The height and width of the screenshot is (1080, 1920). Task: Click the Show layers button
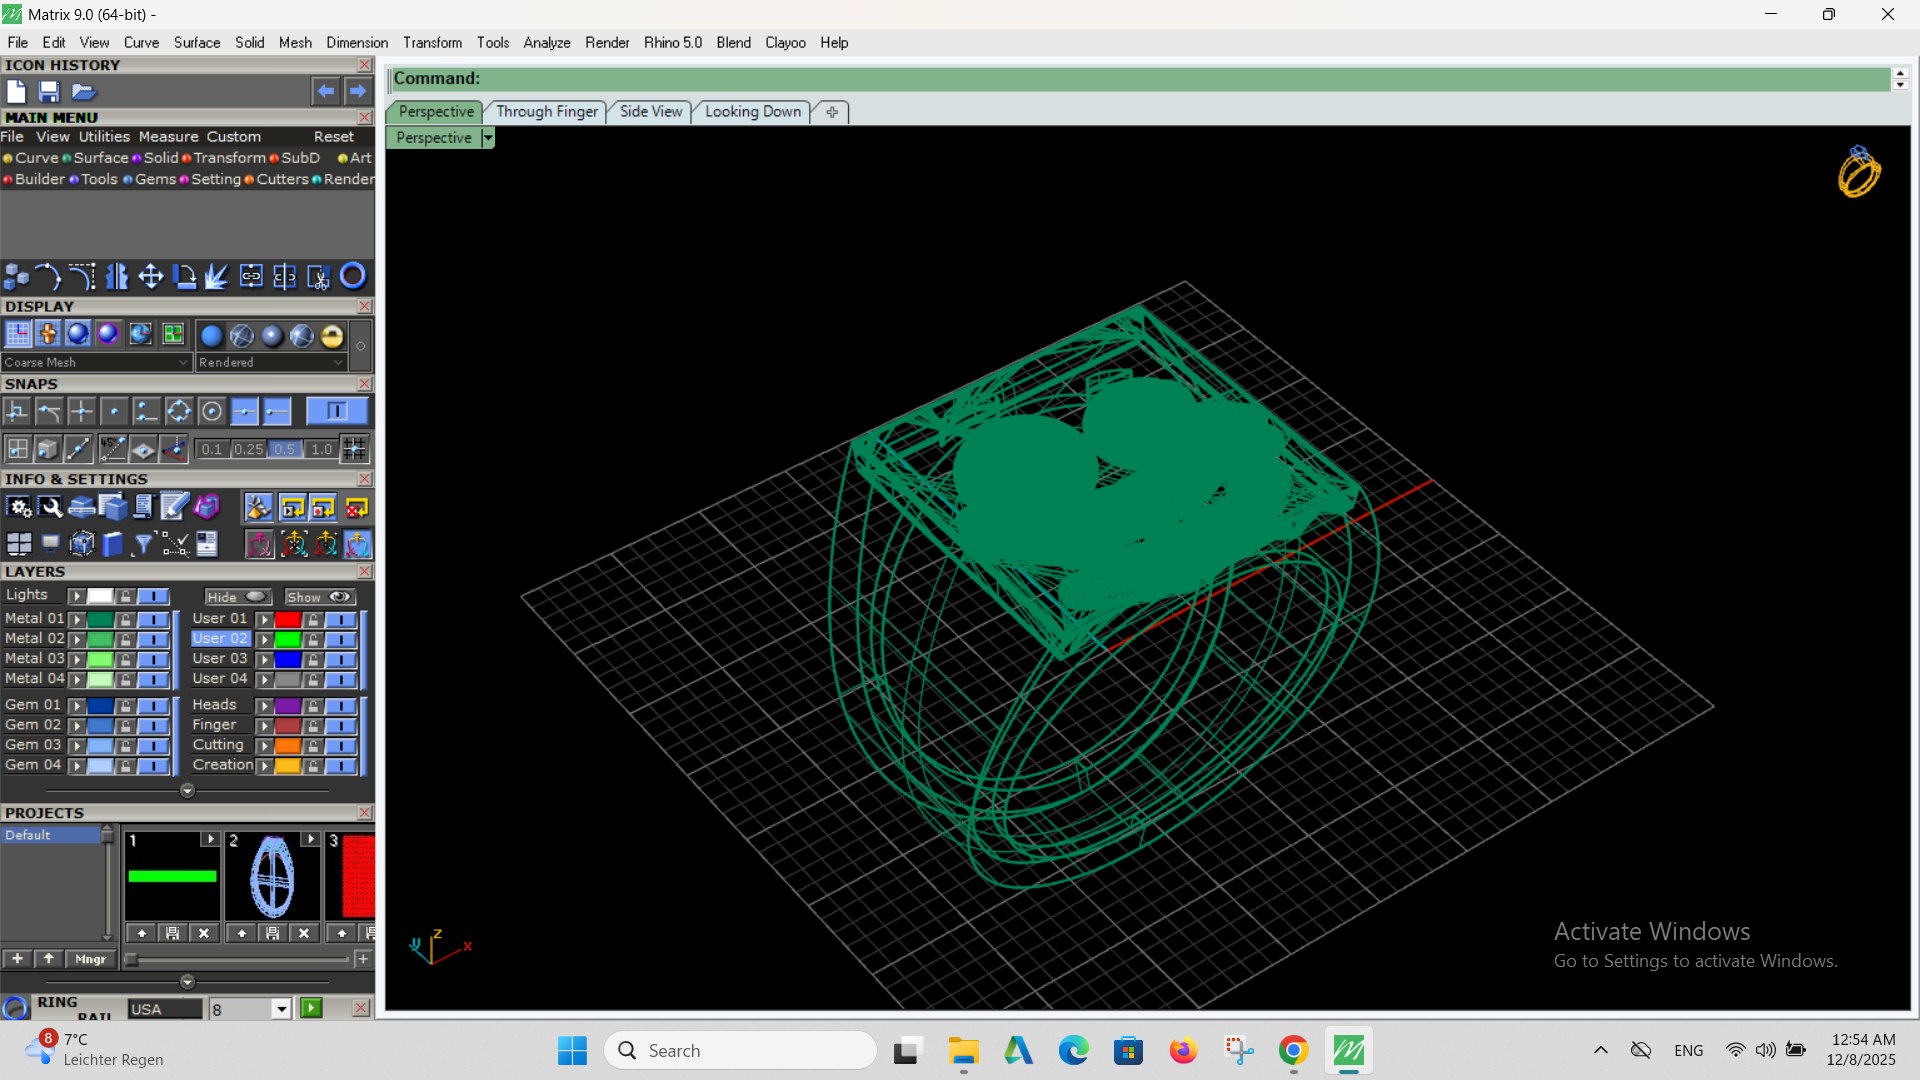point(319,597)
